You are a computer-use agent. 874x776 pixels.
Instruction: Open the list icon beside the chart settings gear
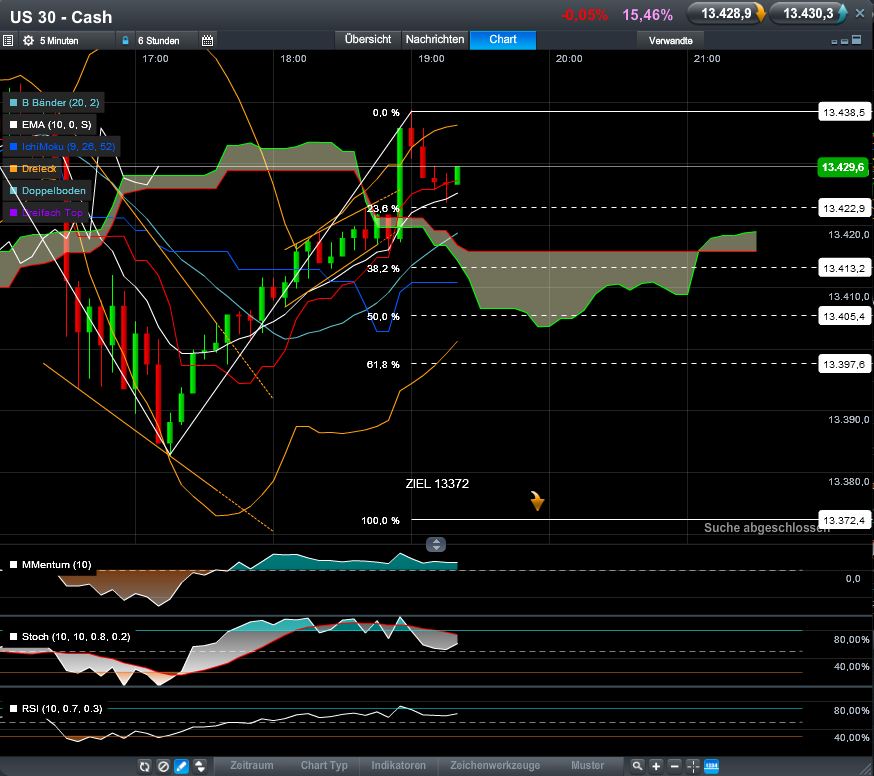(x=8, y=41)
